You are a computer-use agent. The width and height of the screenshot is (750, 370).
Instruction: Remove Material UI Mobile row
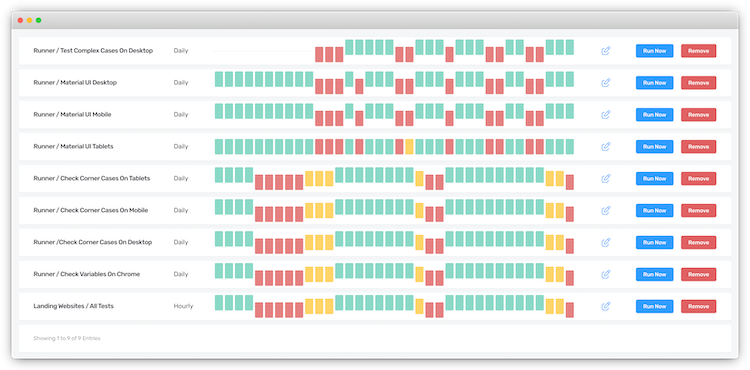click(x=698, y=115)
